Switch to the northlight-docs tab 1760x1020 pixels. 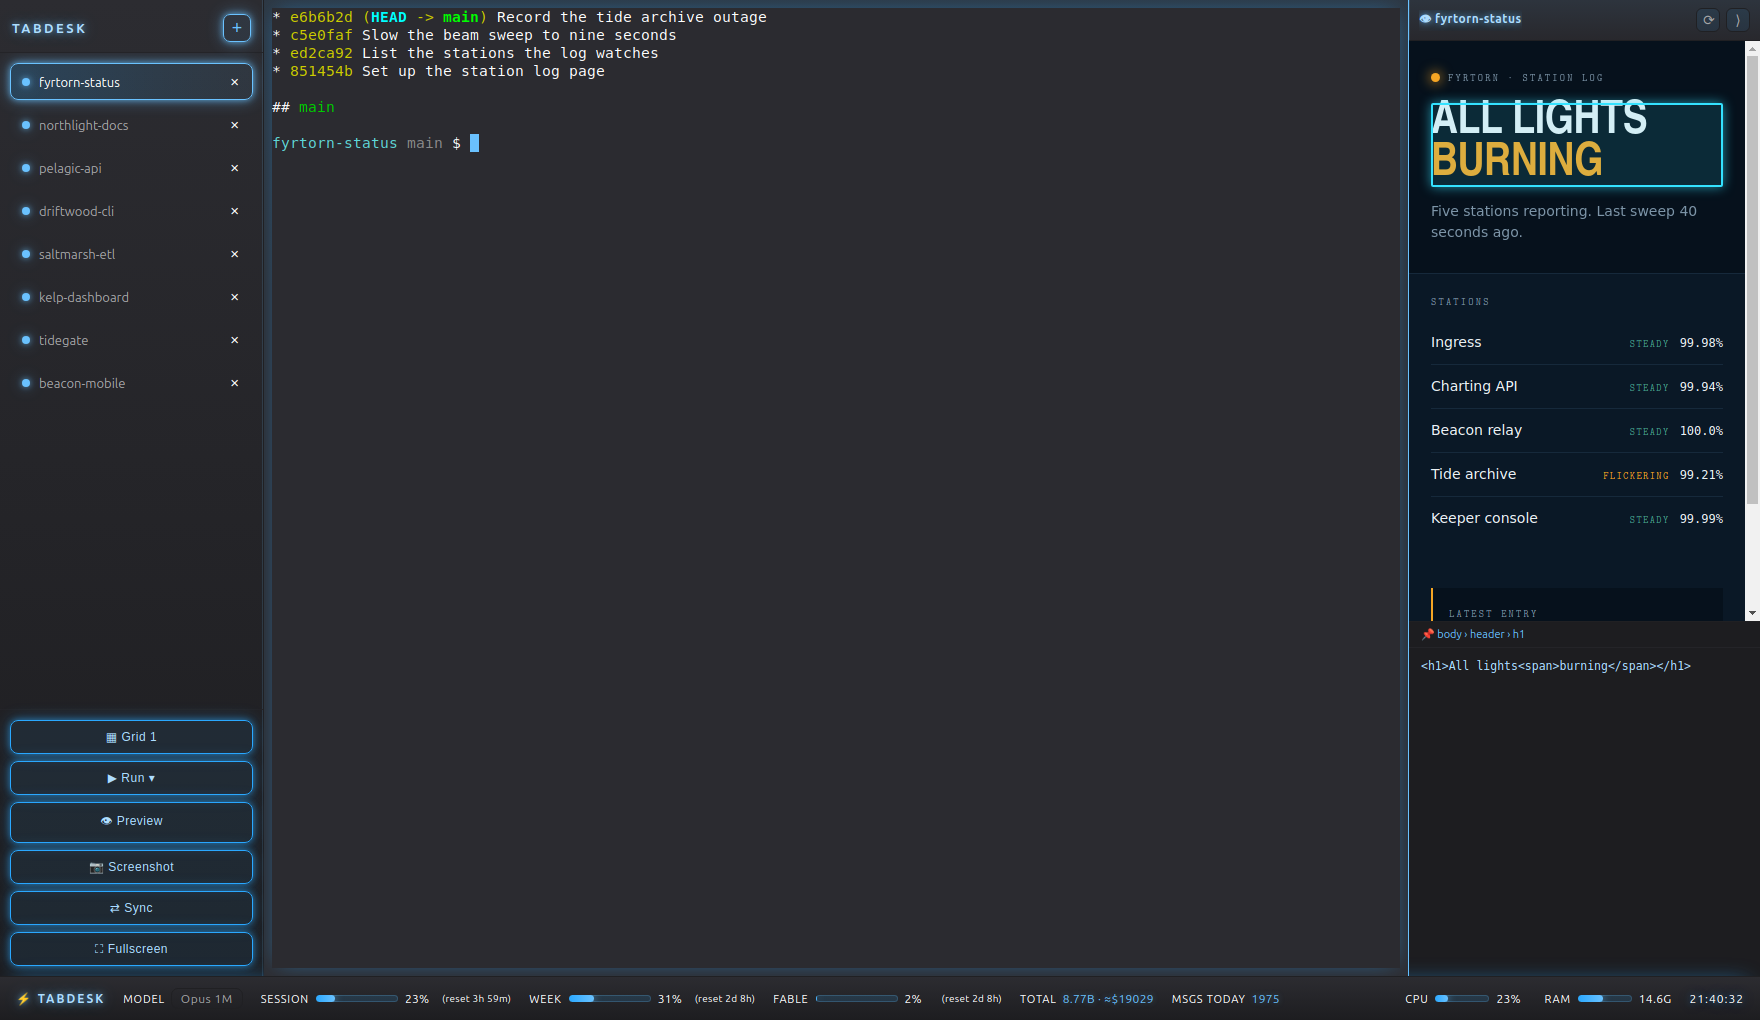(x=131, y=125)
